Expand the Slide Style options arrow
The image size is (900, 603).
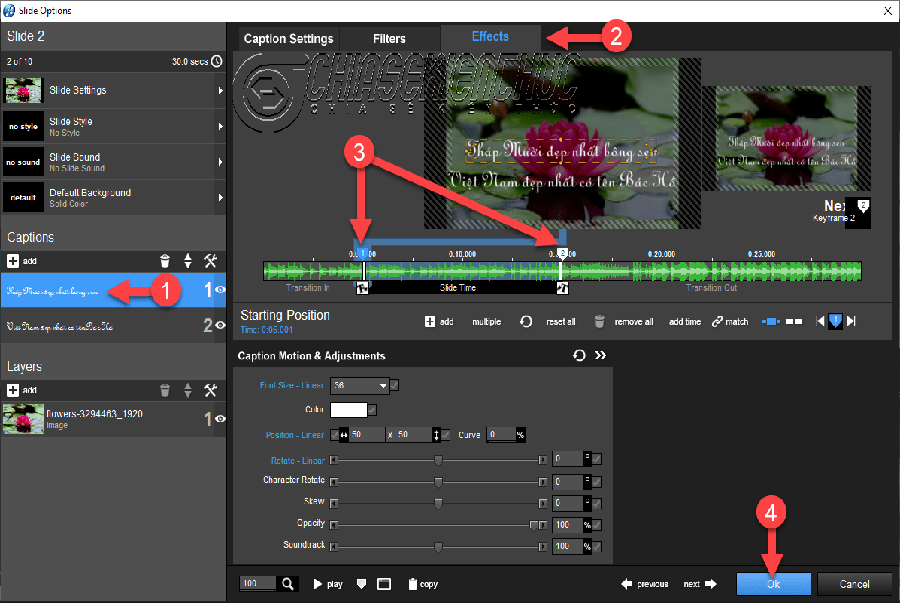coord(220,126)
